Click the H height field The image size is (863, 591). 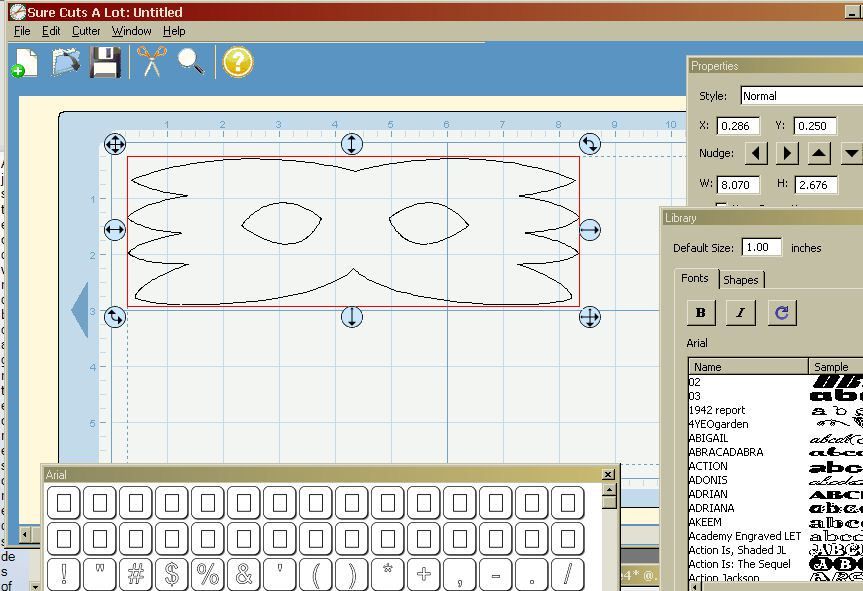point(816,185)
